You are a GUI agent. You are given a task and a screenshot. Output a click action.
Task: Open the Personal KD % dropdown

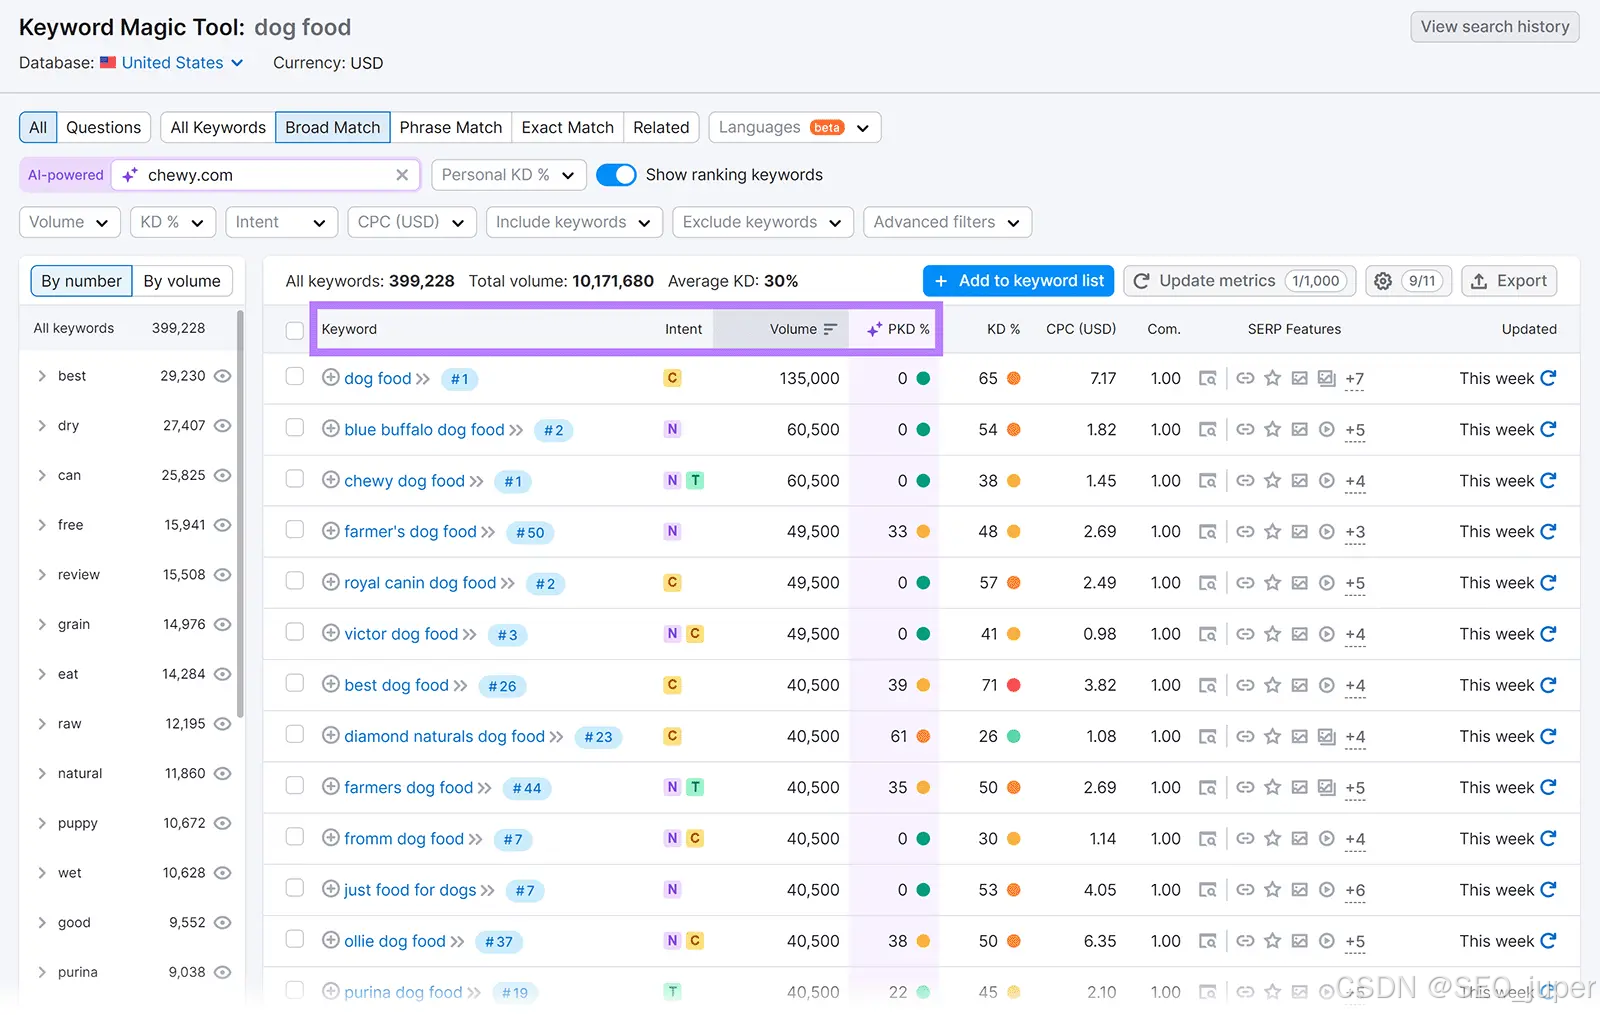tap(508, 175)
